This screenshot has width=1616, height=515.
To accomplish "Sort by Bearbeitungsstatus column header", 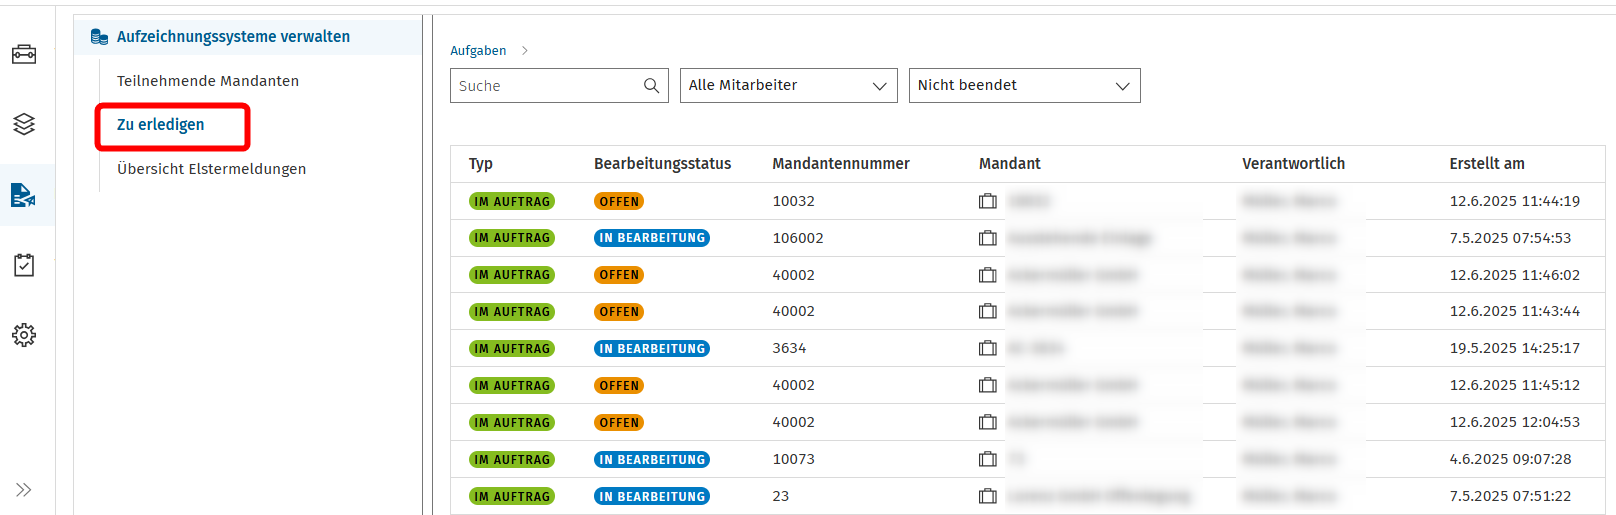I will (662, 164).
